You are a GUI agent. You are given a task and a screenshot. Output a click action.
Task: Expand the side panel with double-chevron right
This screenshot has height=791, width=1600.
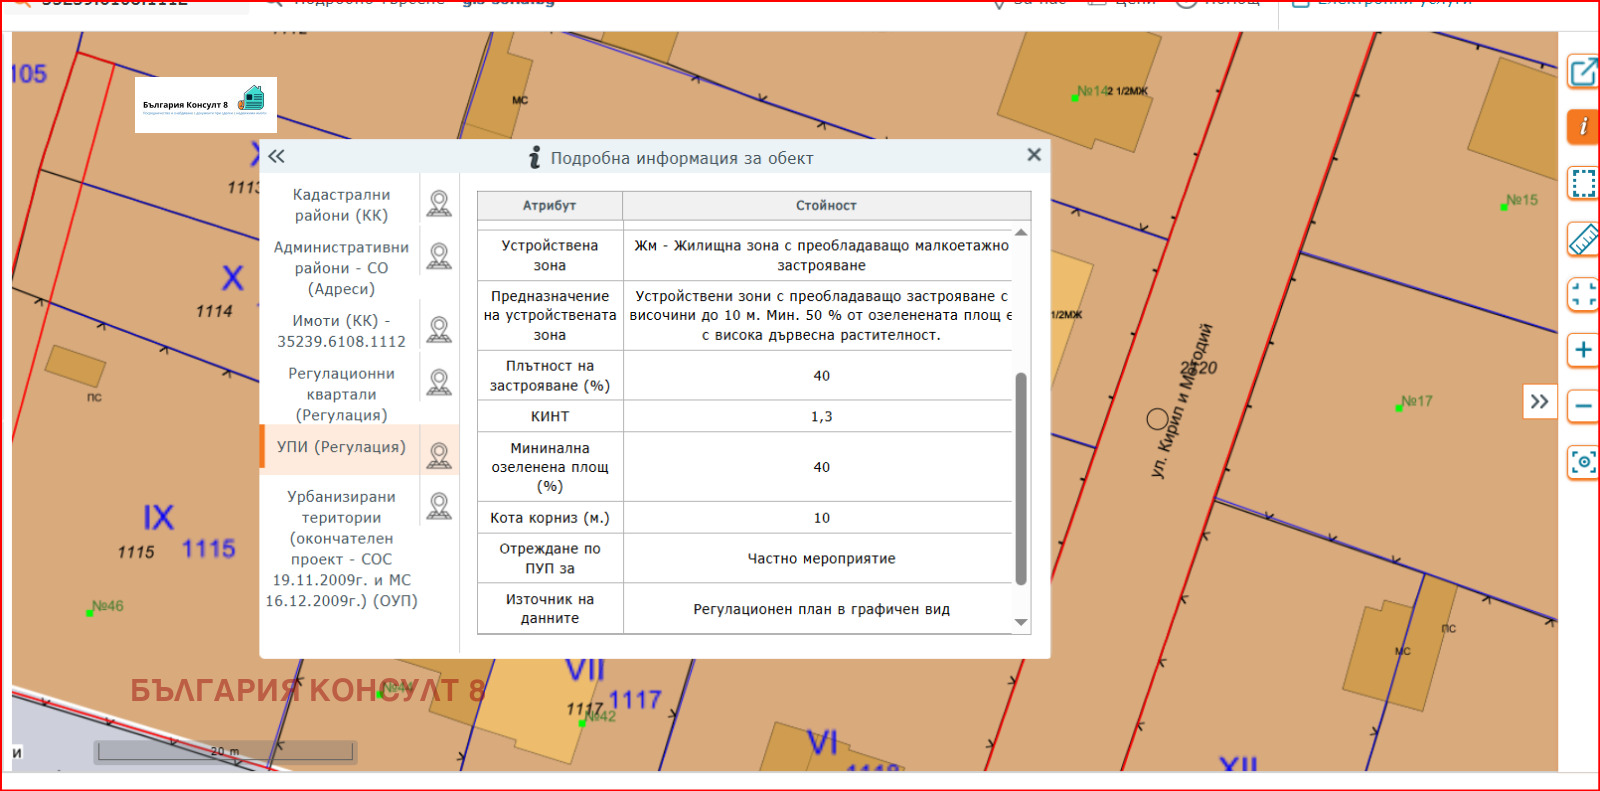click(1539, 402)
